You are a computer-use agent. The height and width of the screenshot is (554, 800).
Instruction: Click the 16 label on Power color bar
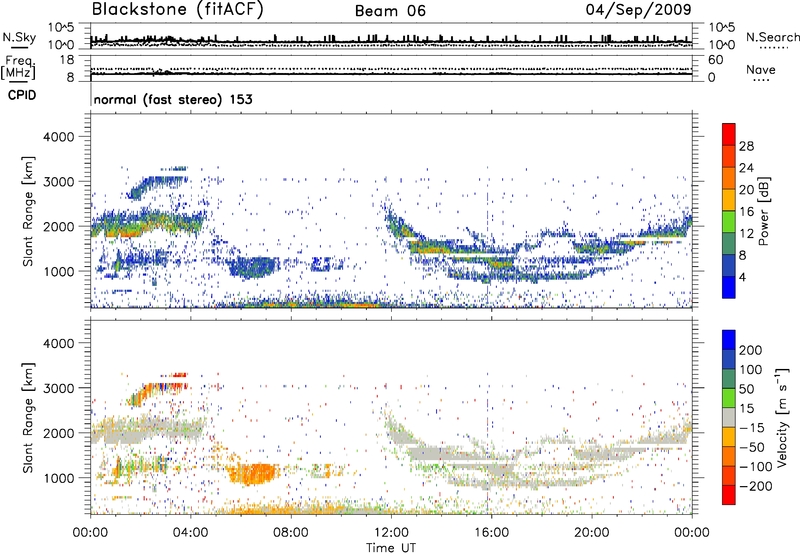pos(746,212)
